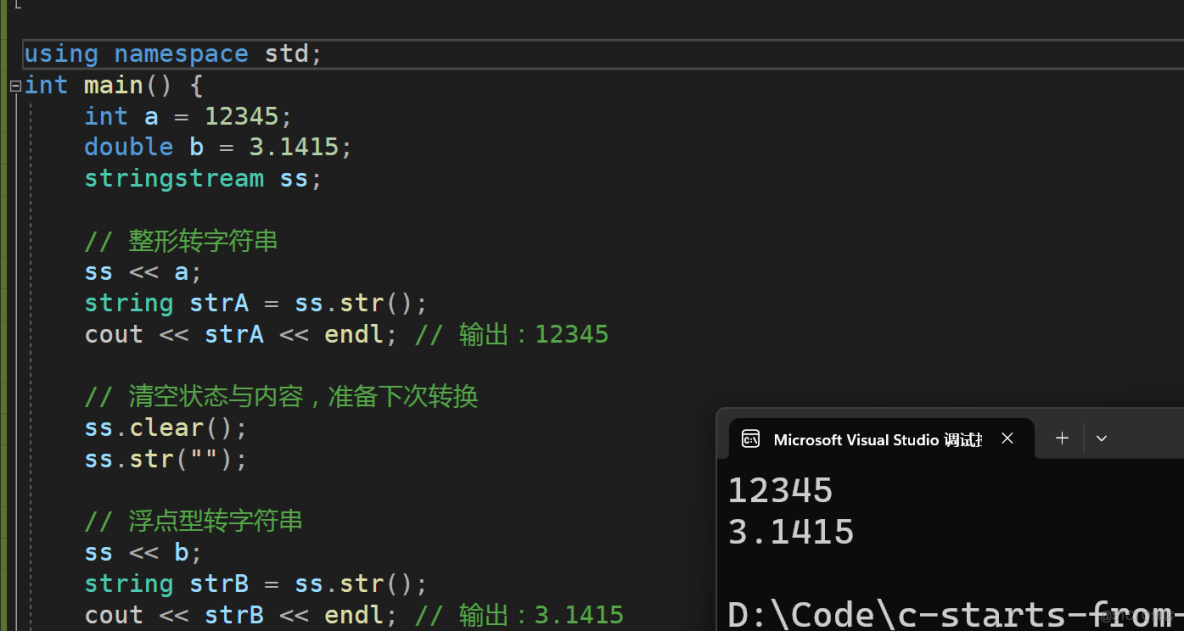
Task: Place cursor on the using namespace std; line
Action: tap(170, 53)
